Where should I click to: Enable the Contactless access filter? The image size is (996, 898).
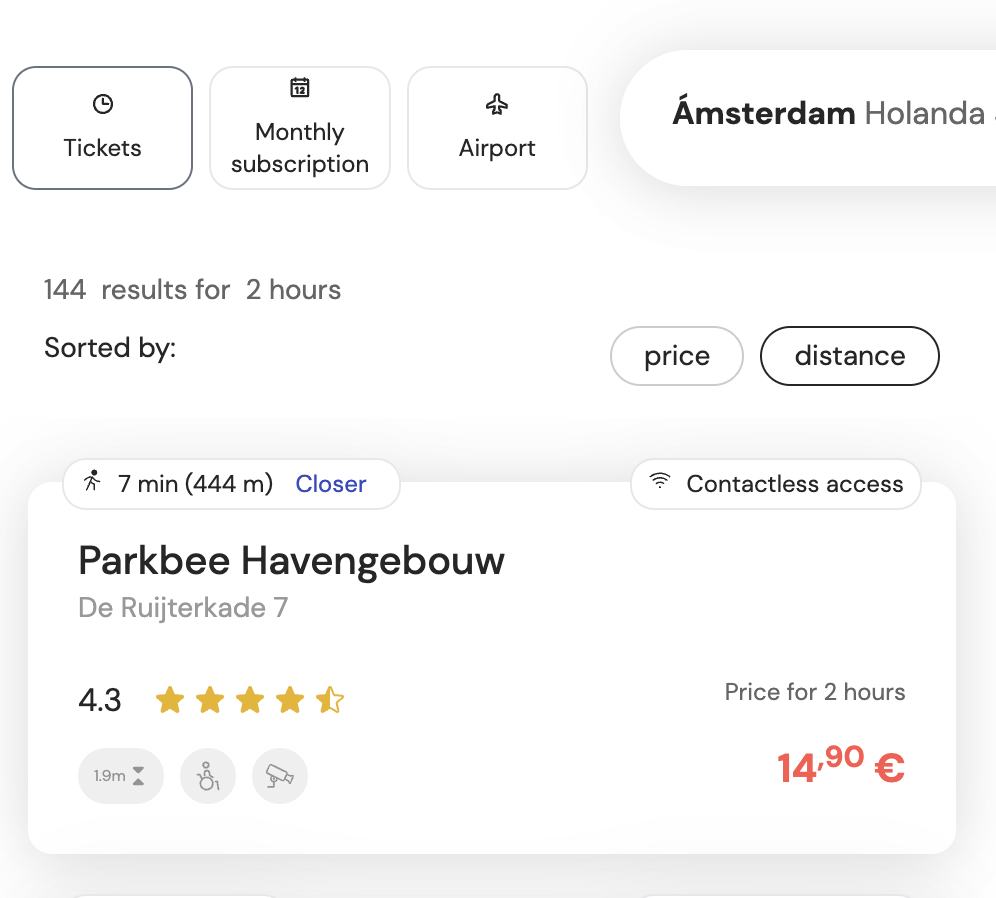click(775, 483)
